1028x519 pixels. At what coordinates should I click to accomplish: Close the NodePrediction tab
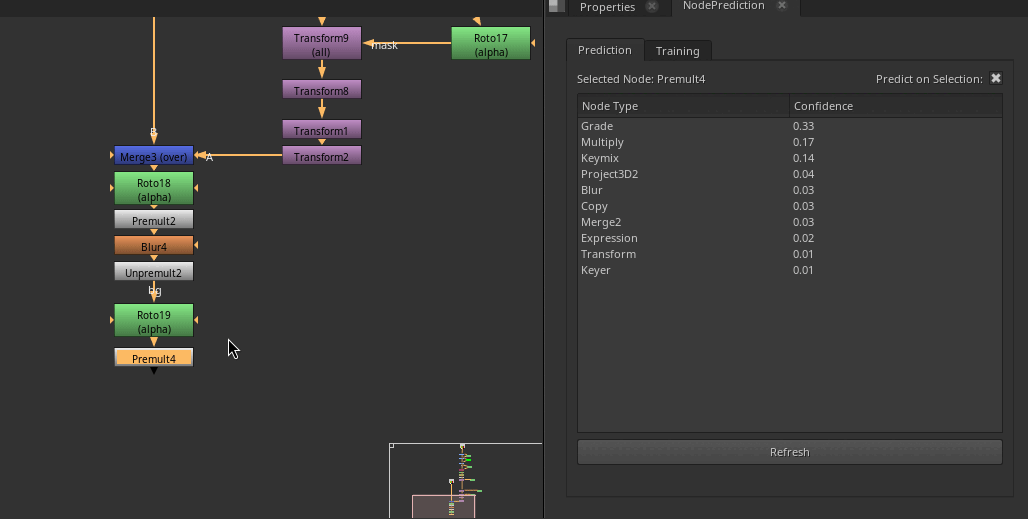coord(781,5)
